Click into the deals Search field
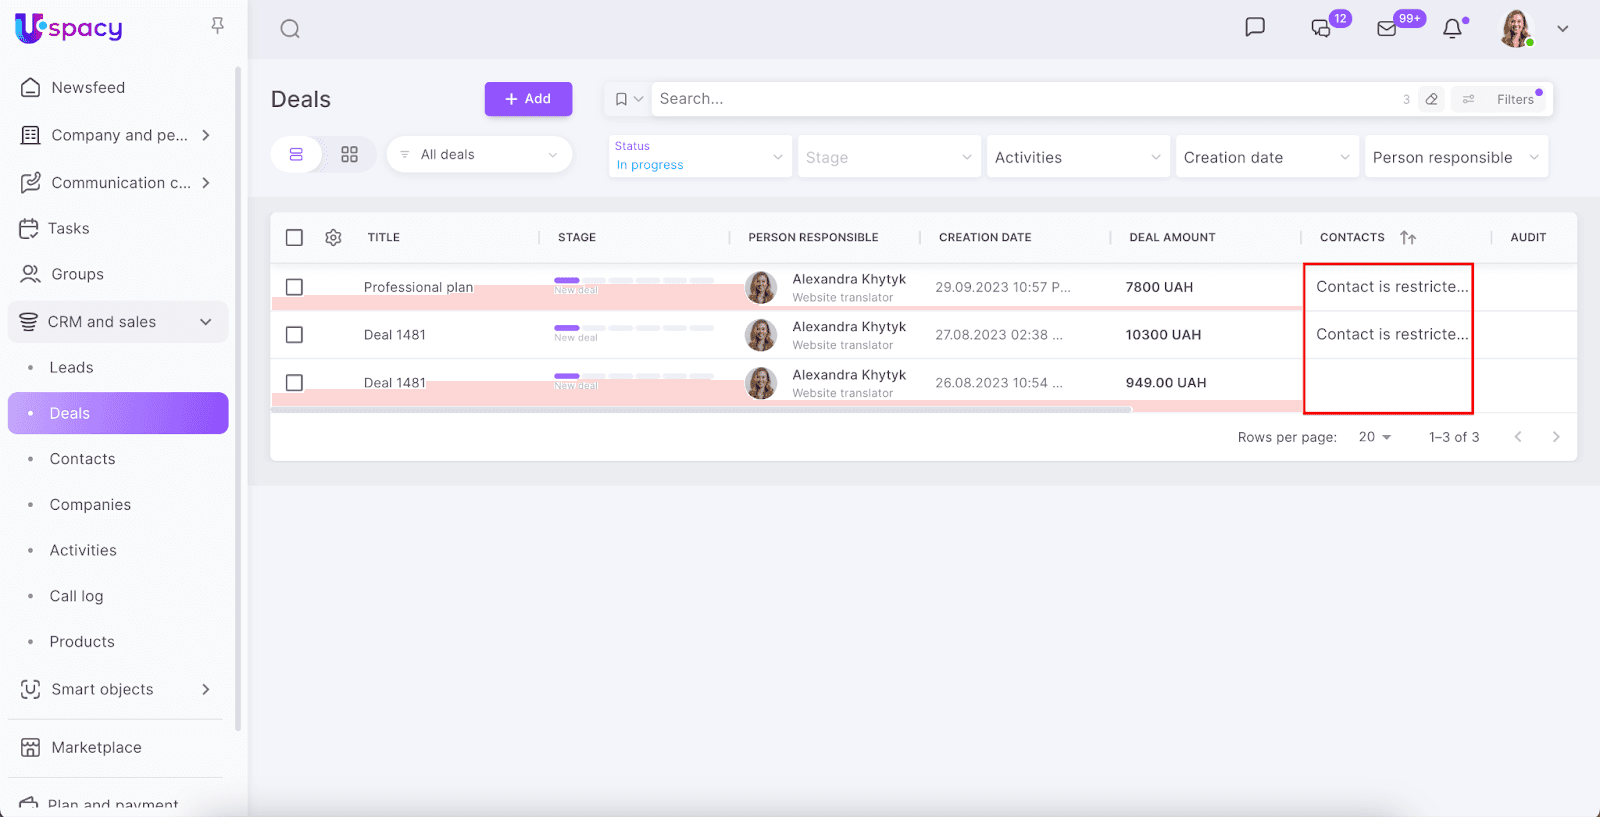Image resolution: width=1600 pixels, height=817 pixels. [x=1020, y=99]
